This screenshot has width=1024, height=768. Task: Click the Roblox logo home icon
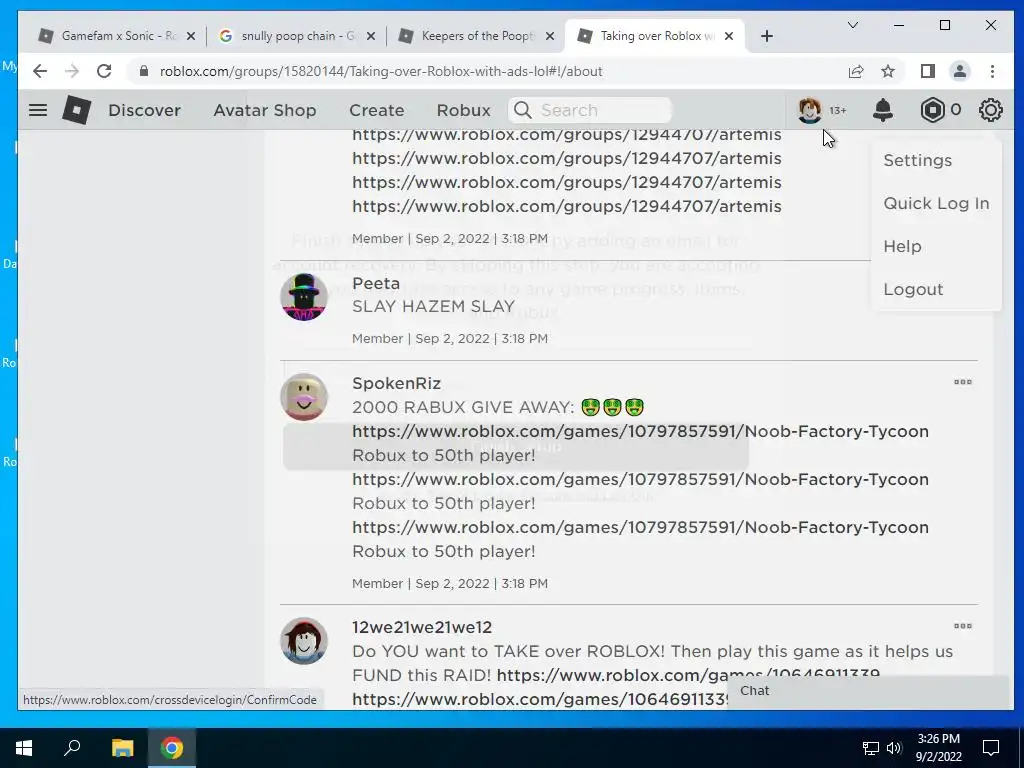point(76,110)
